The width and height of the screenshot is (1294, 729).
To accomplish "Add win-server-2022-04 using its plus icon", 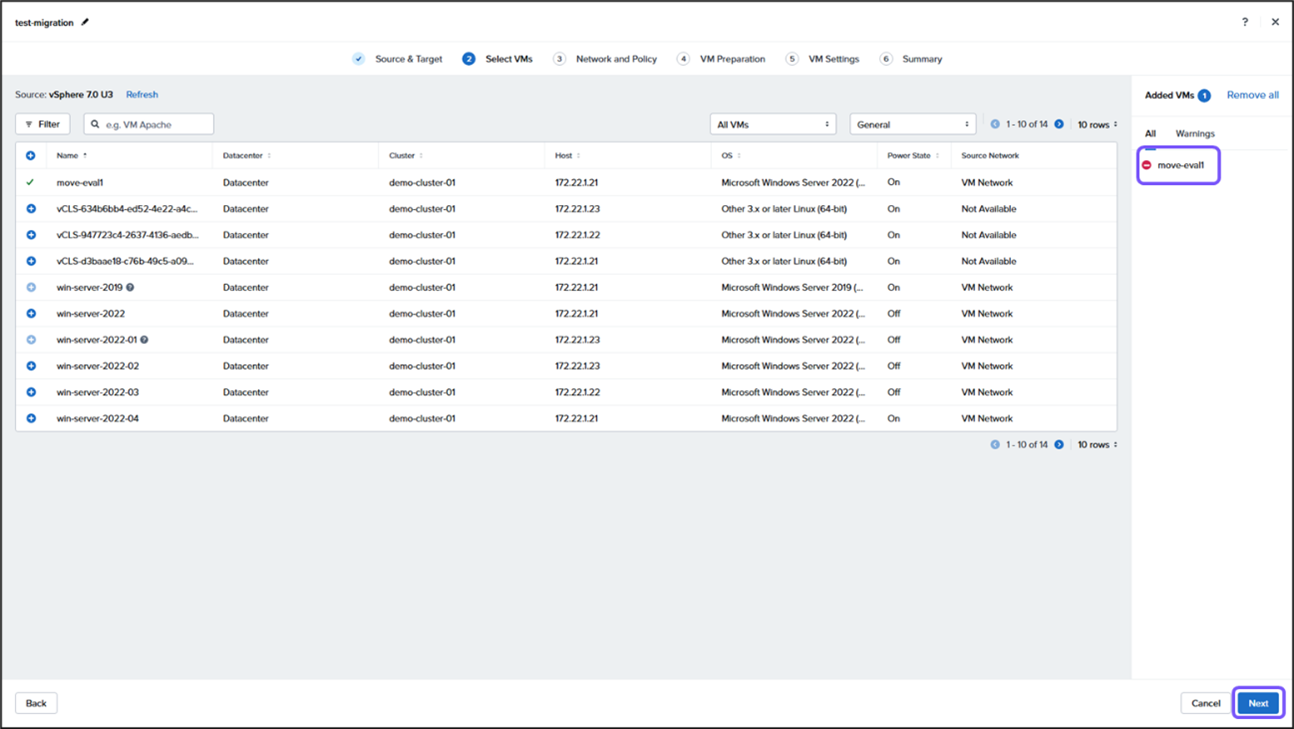I will pos(31,419).
